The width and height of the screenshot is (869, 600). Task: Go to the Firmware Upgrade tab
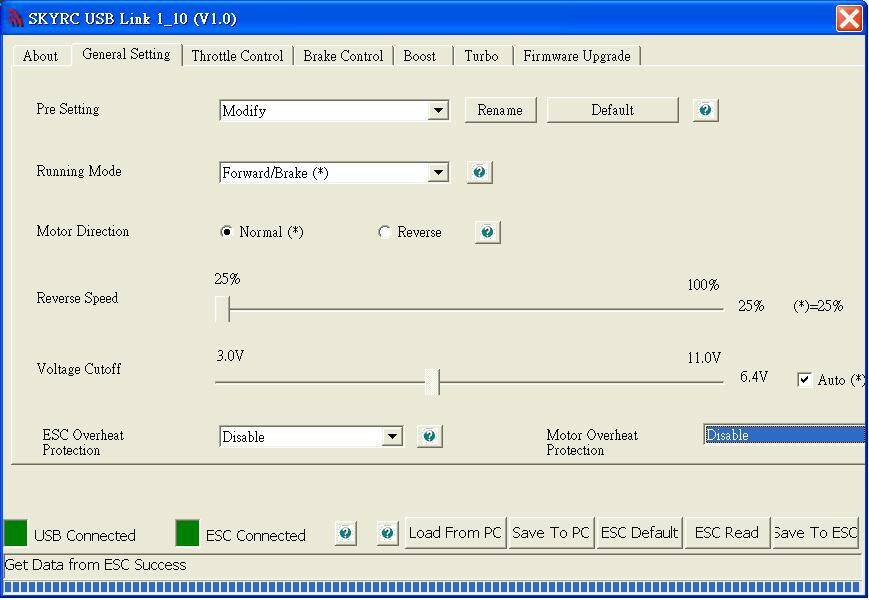coord(576,56)
